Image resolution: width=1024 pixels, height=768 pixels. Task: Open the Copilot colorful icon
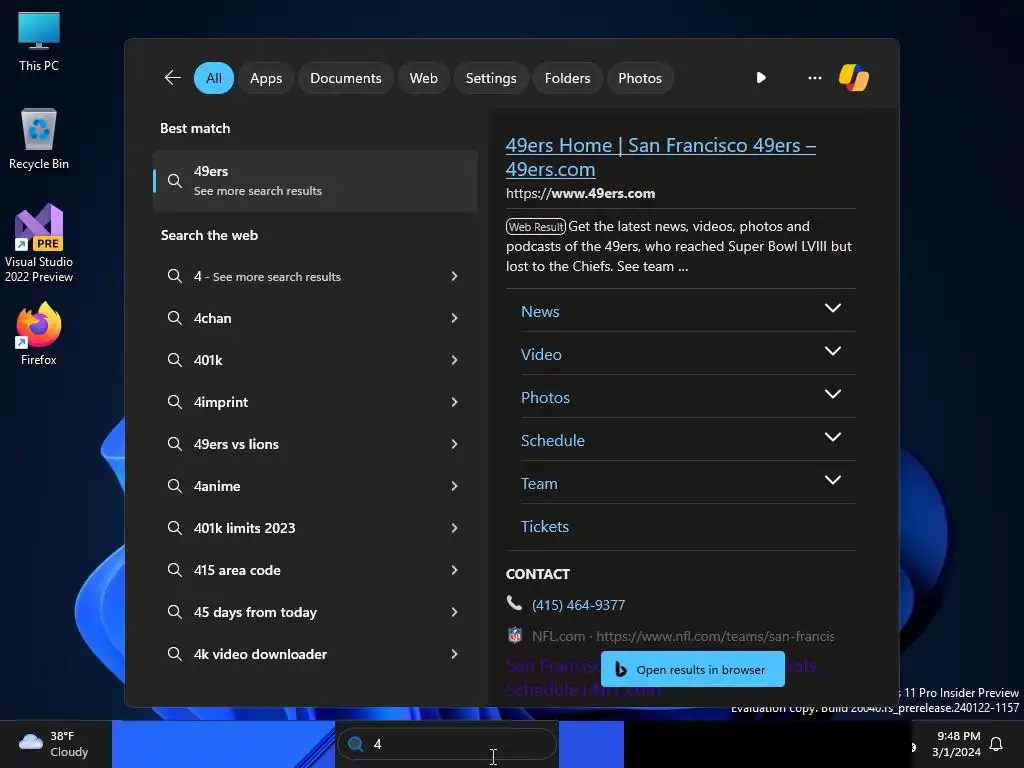point(854,78)
